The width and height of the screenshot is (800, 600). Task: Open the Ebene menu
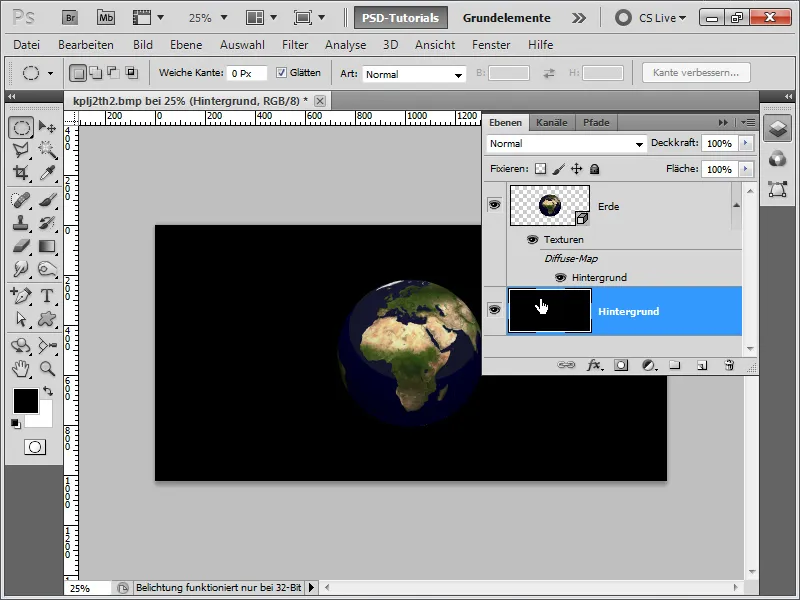coord(186,45)
